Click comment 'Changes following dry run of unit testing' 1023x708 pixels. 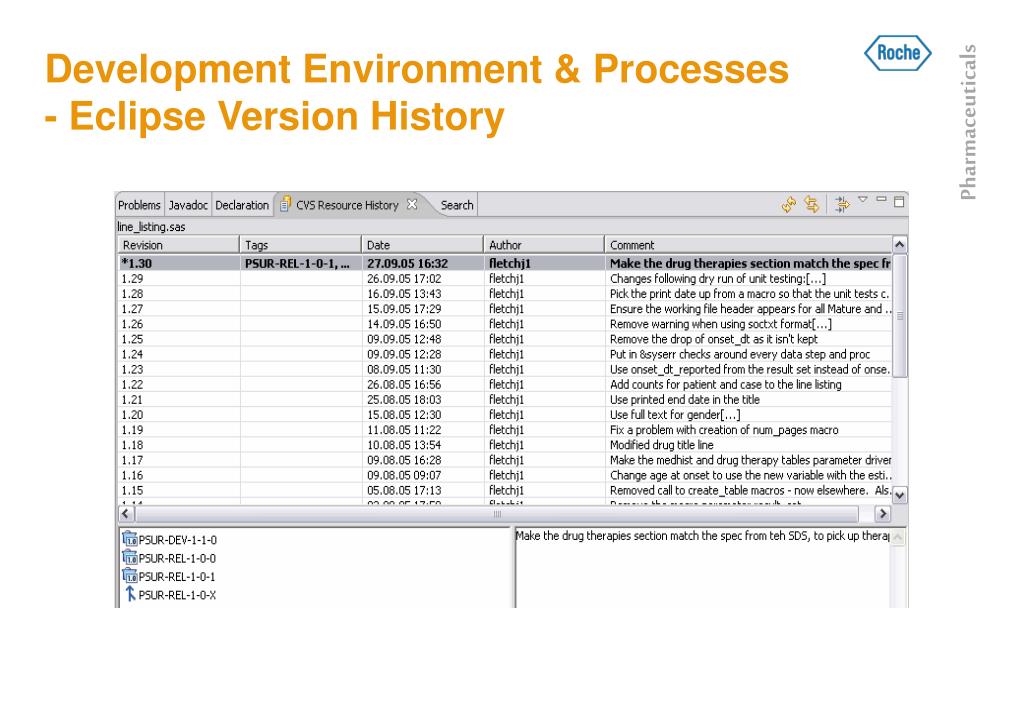click(718, 279)
